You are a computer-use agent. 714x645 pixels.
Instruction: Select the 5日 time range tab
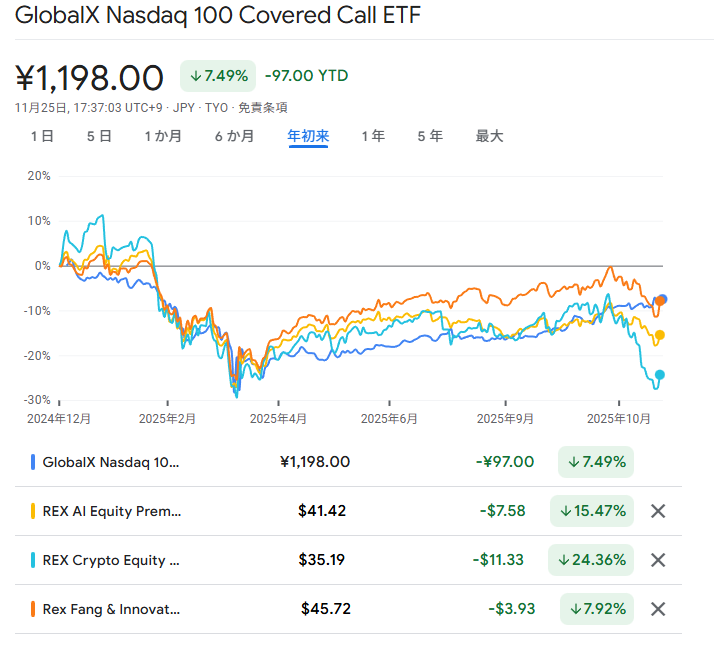99,136
